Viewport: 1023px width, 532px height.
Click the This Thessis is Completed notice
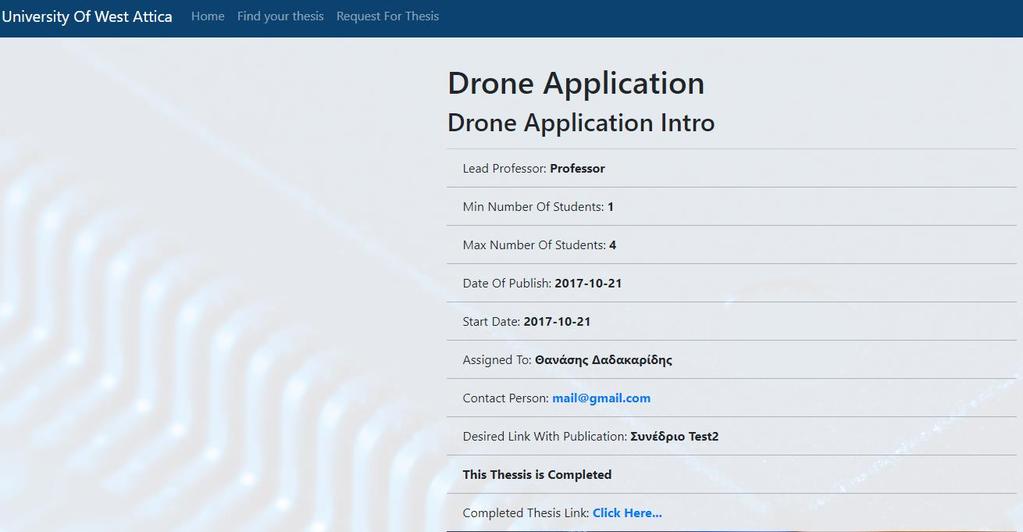pyautogui.click(x=537, y=475)
